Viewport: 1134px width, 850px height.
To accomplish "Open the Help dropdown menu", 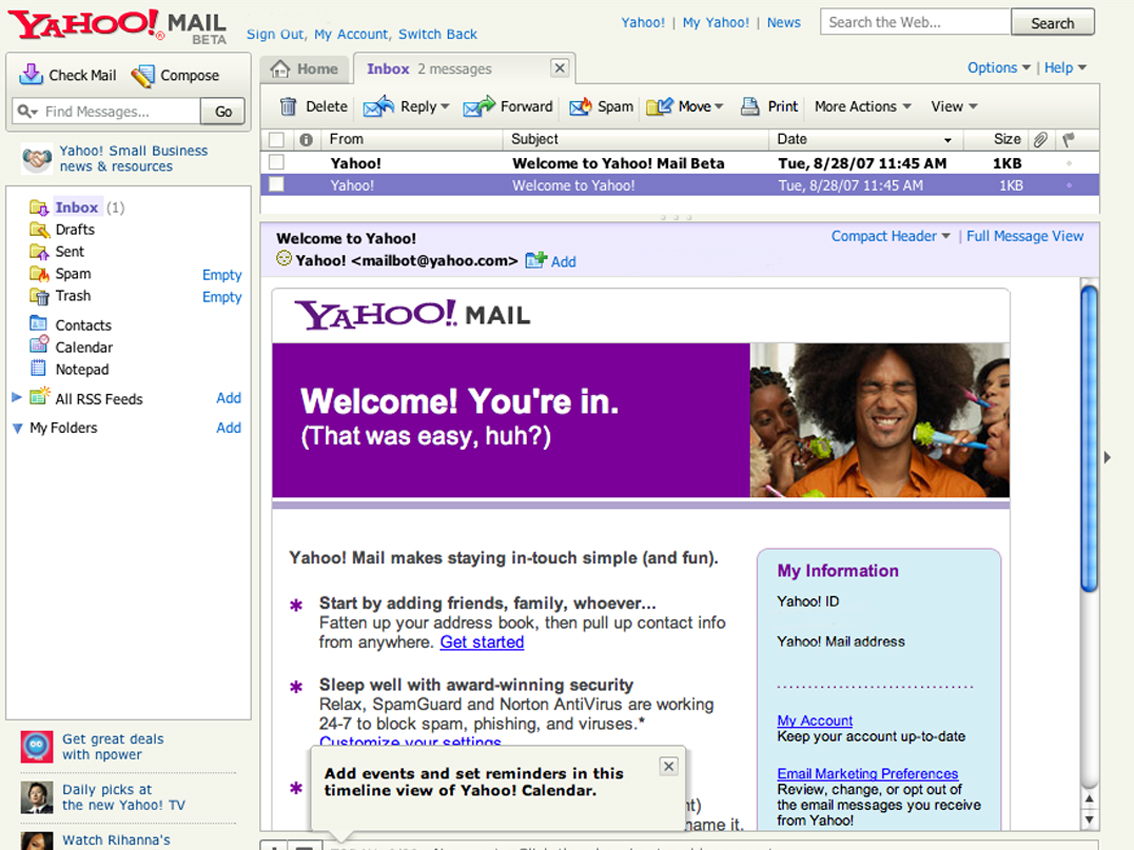I will pyautogui.click(x=1065, y=67).
